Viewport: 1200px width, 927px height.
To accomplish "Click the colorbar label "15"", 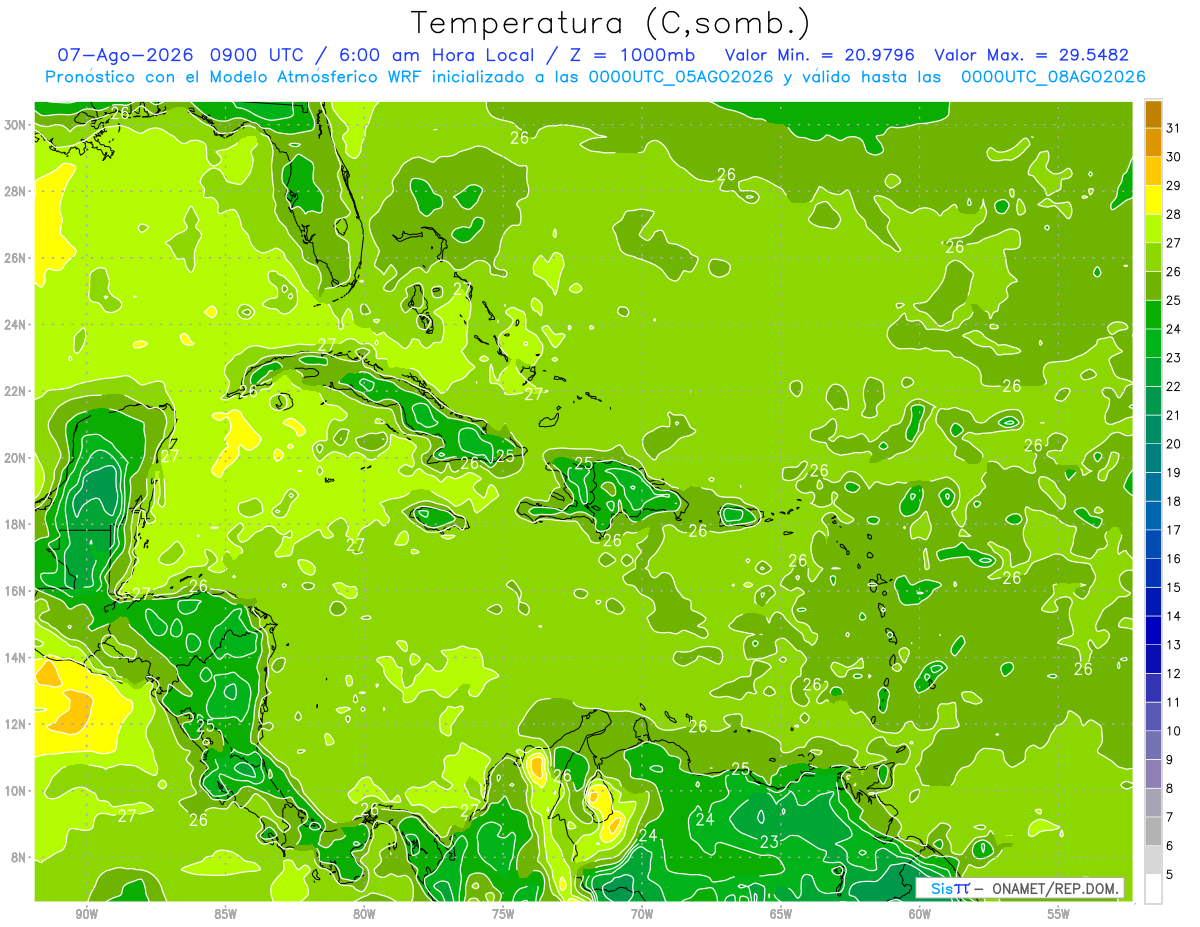I will point(1173,588).
